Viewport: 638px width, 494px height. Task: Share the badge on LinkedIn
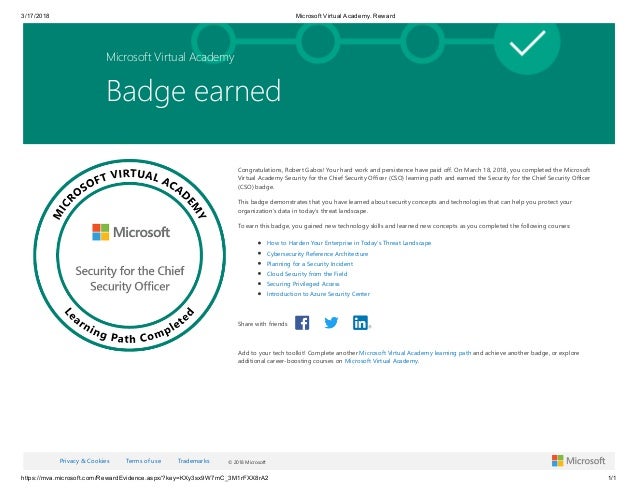click(x=361, y=323)
